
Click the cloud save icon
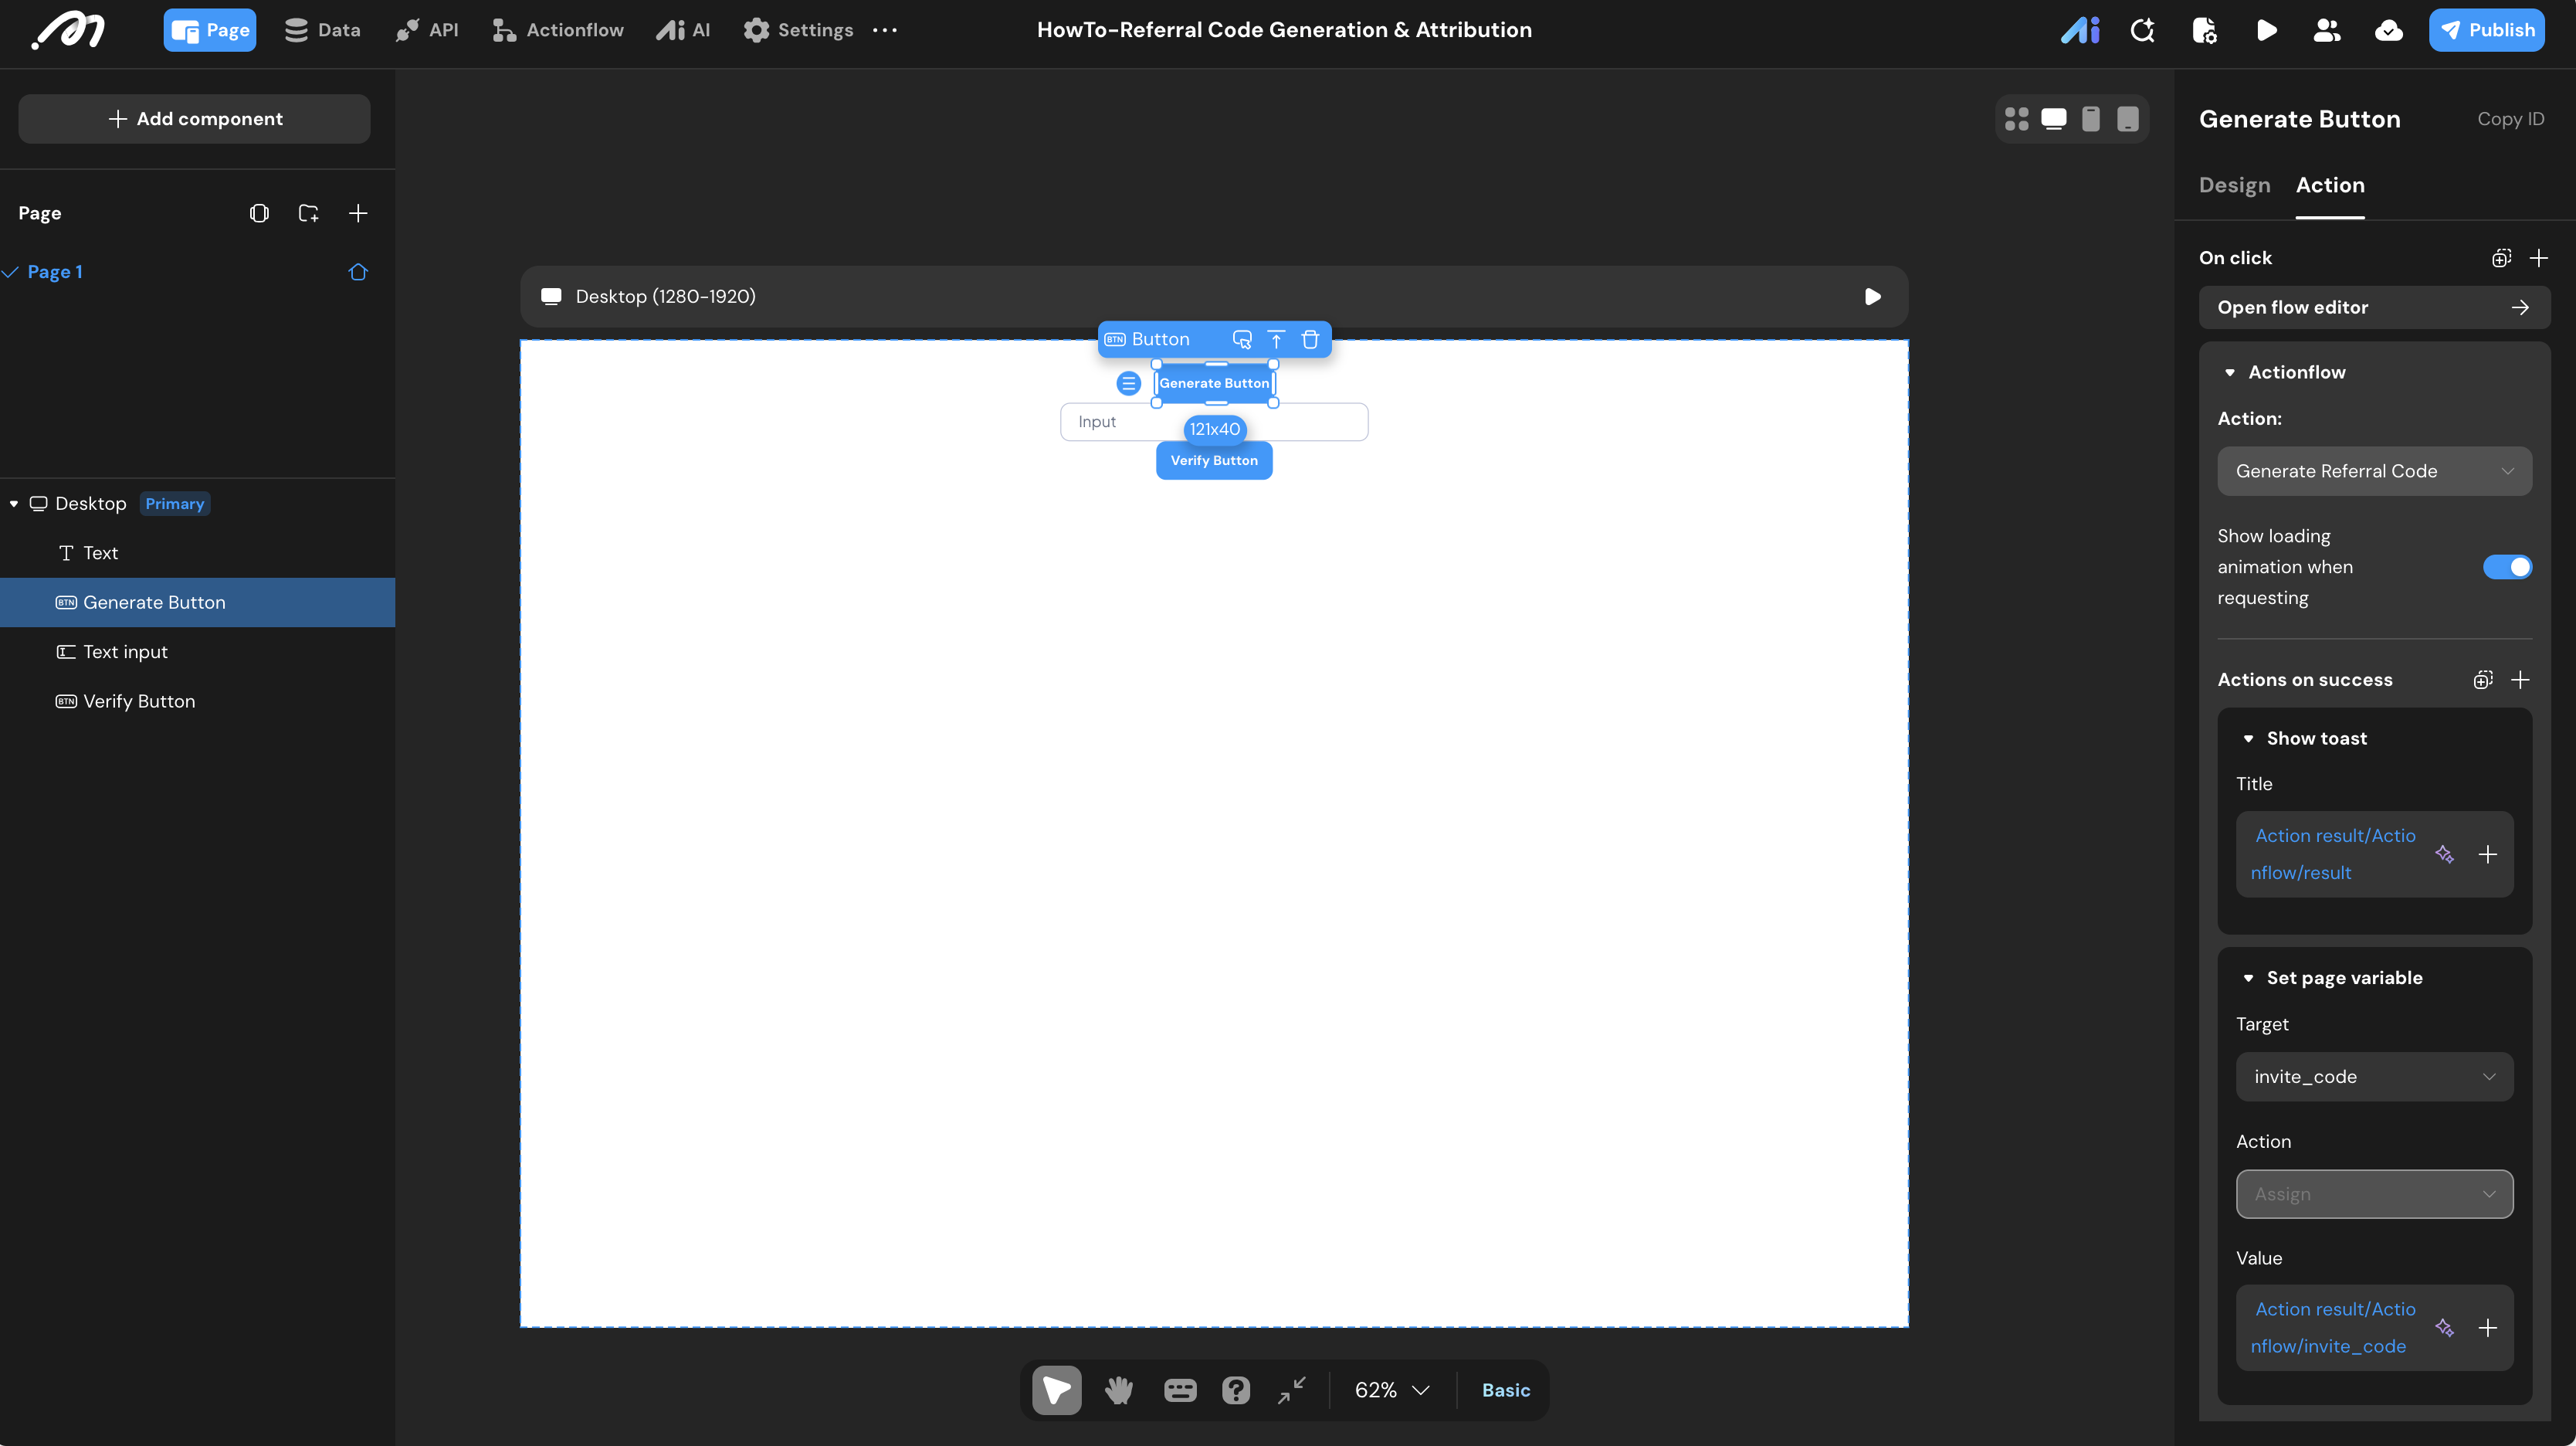(2388, 30)
